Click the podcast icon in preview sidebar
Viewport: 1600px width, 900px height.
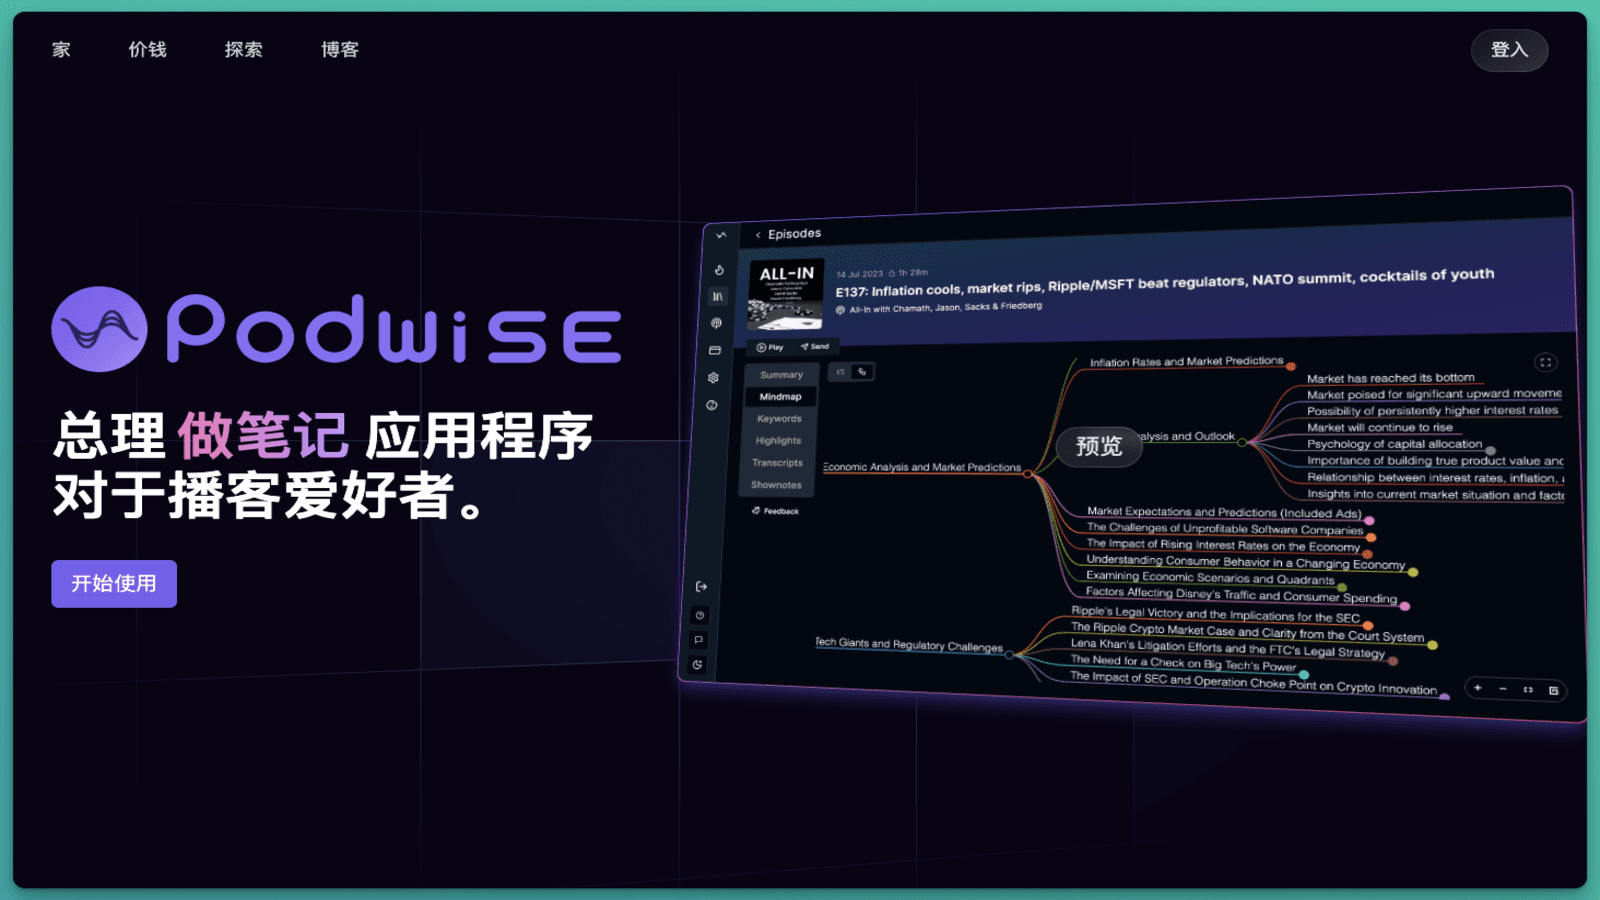(716, 323)
